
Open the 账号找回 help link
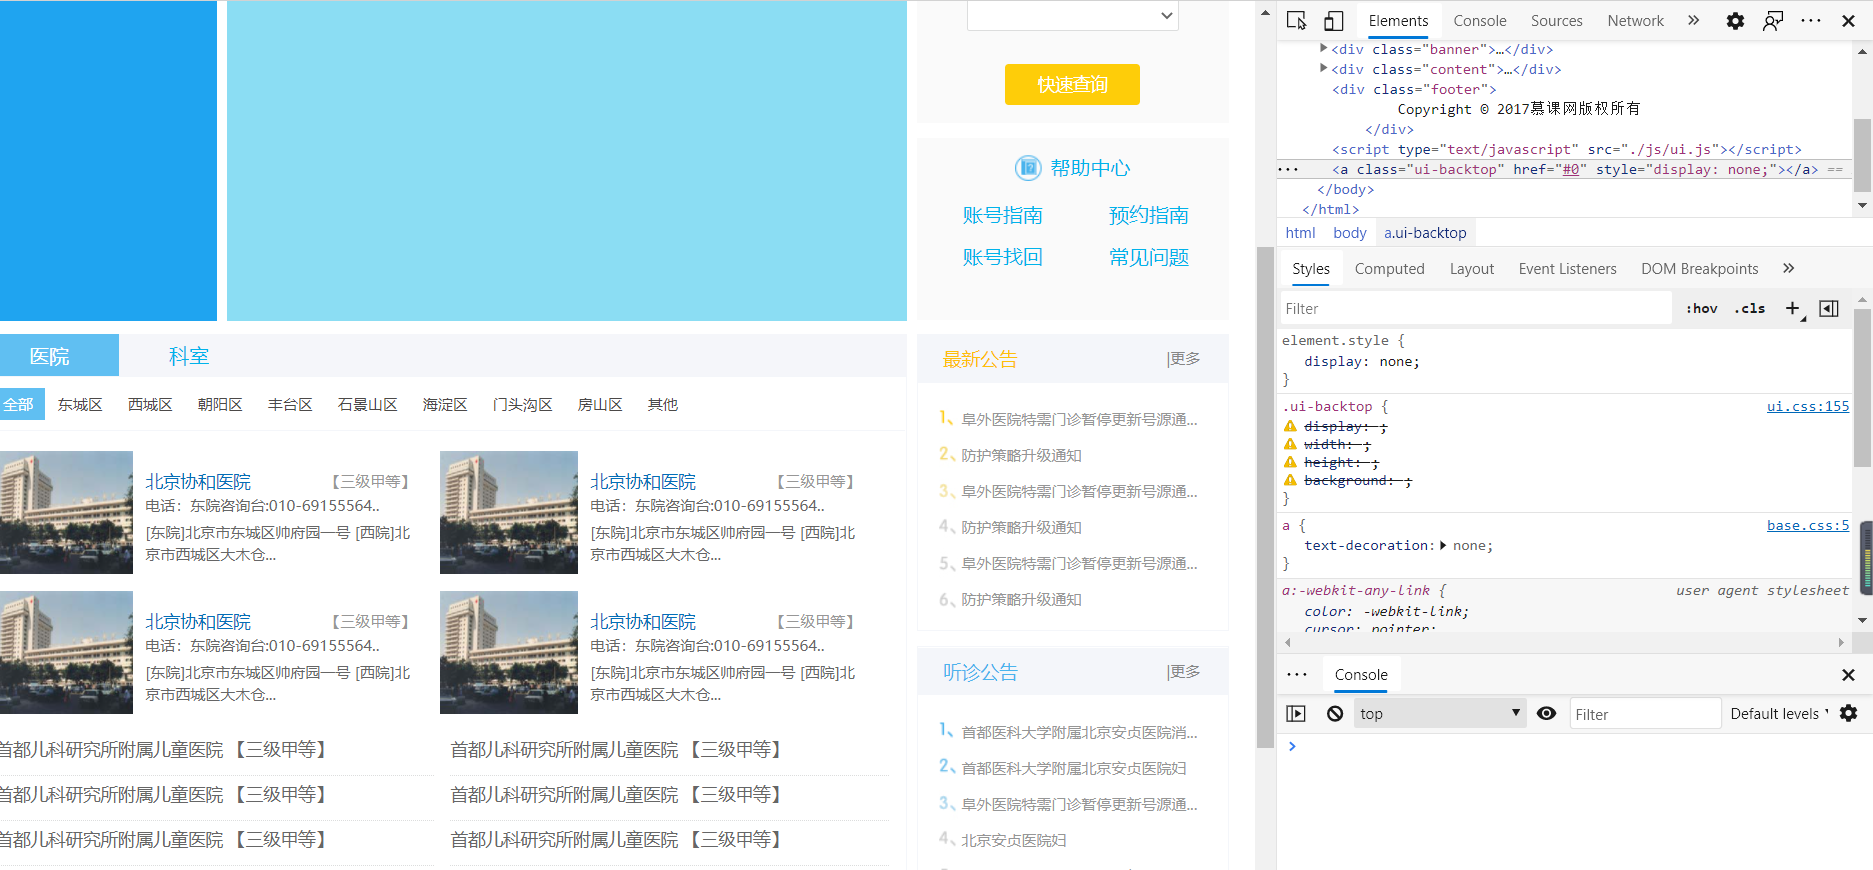coord(1002,257)
